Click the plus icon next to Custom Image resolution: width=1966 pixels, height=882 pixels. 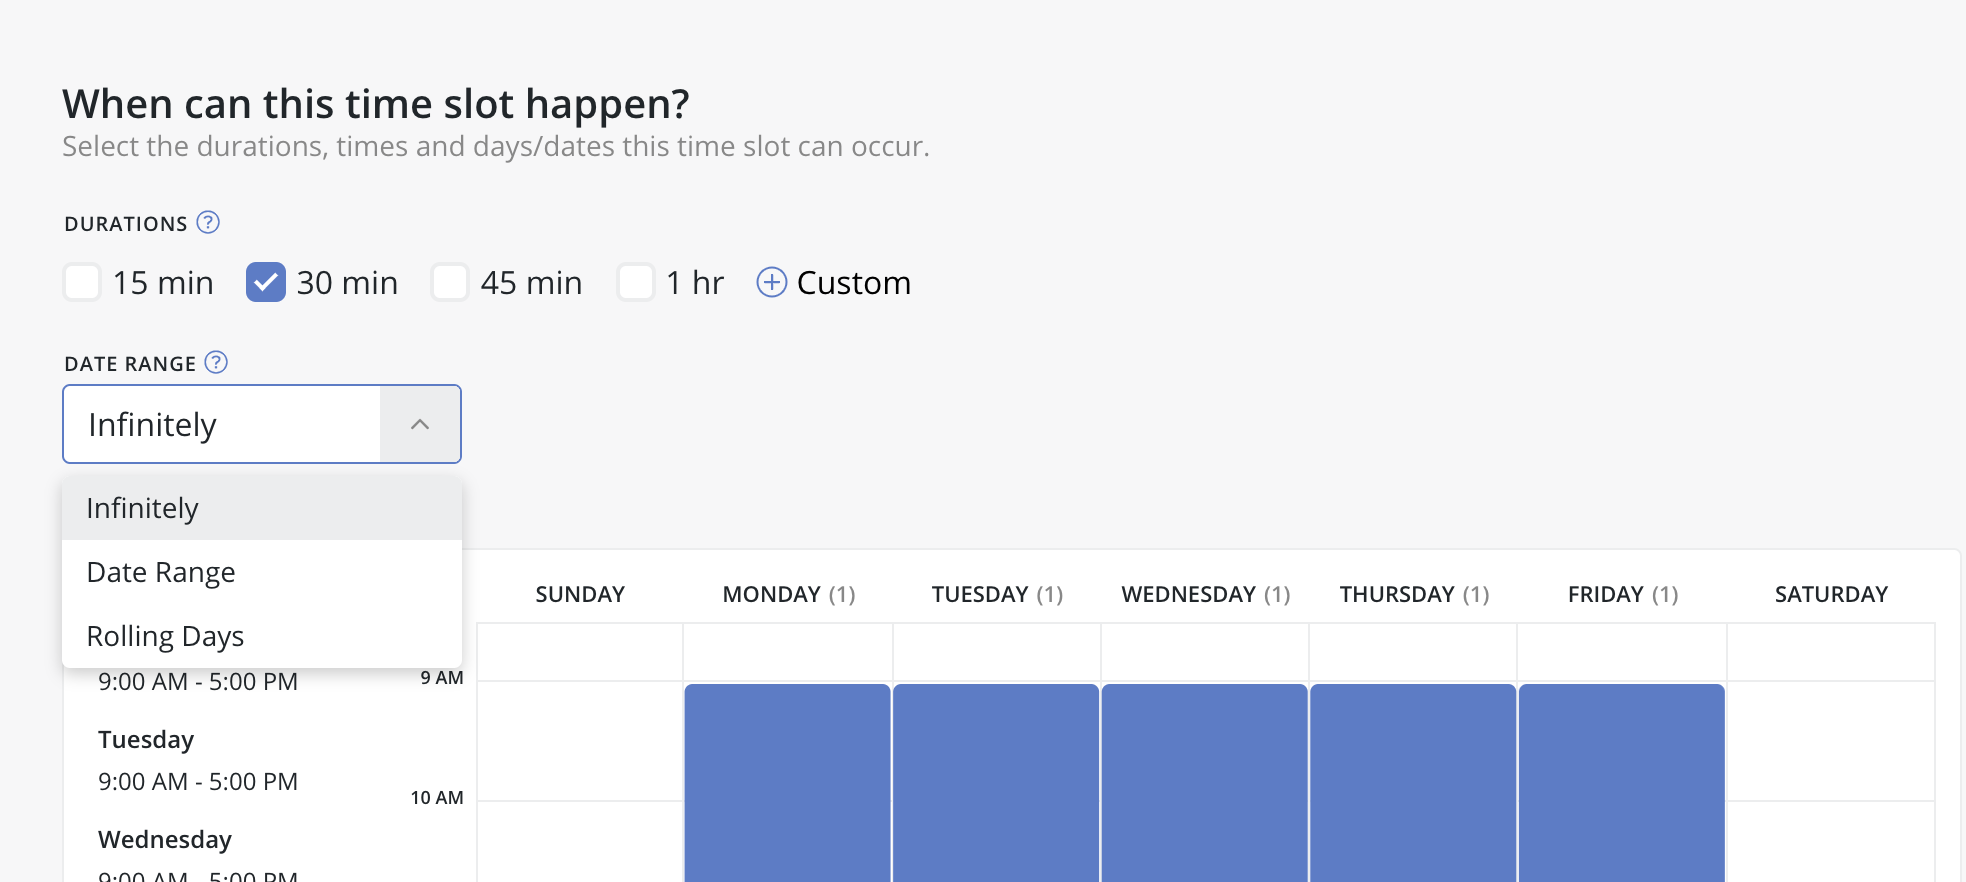(772, 283)
